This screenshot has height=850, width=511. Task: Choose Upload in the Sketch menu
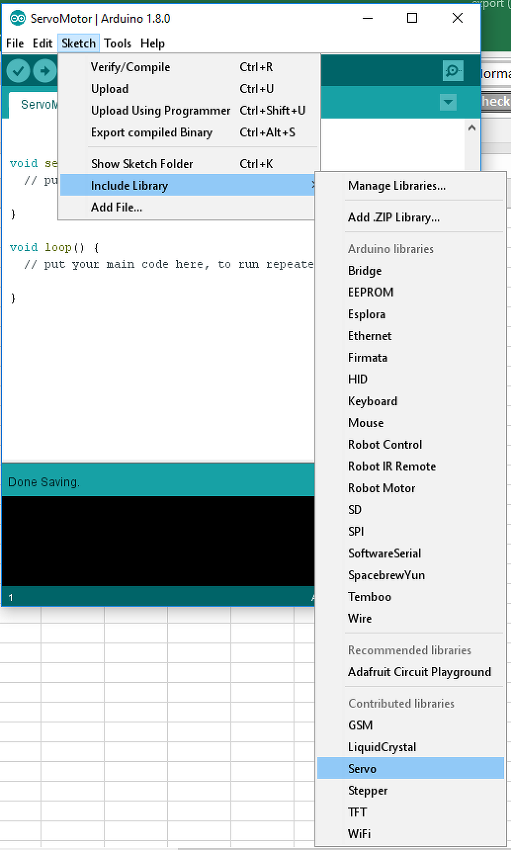pyautogui.click(x=189, y=89)
